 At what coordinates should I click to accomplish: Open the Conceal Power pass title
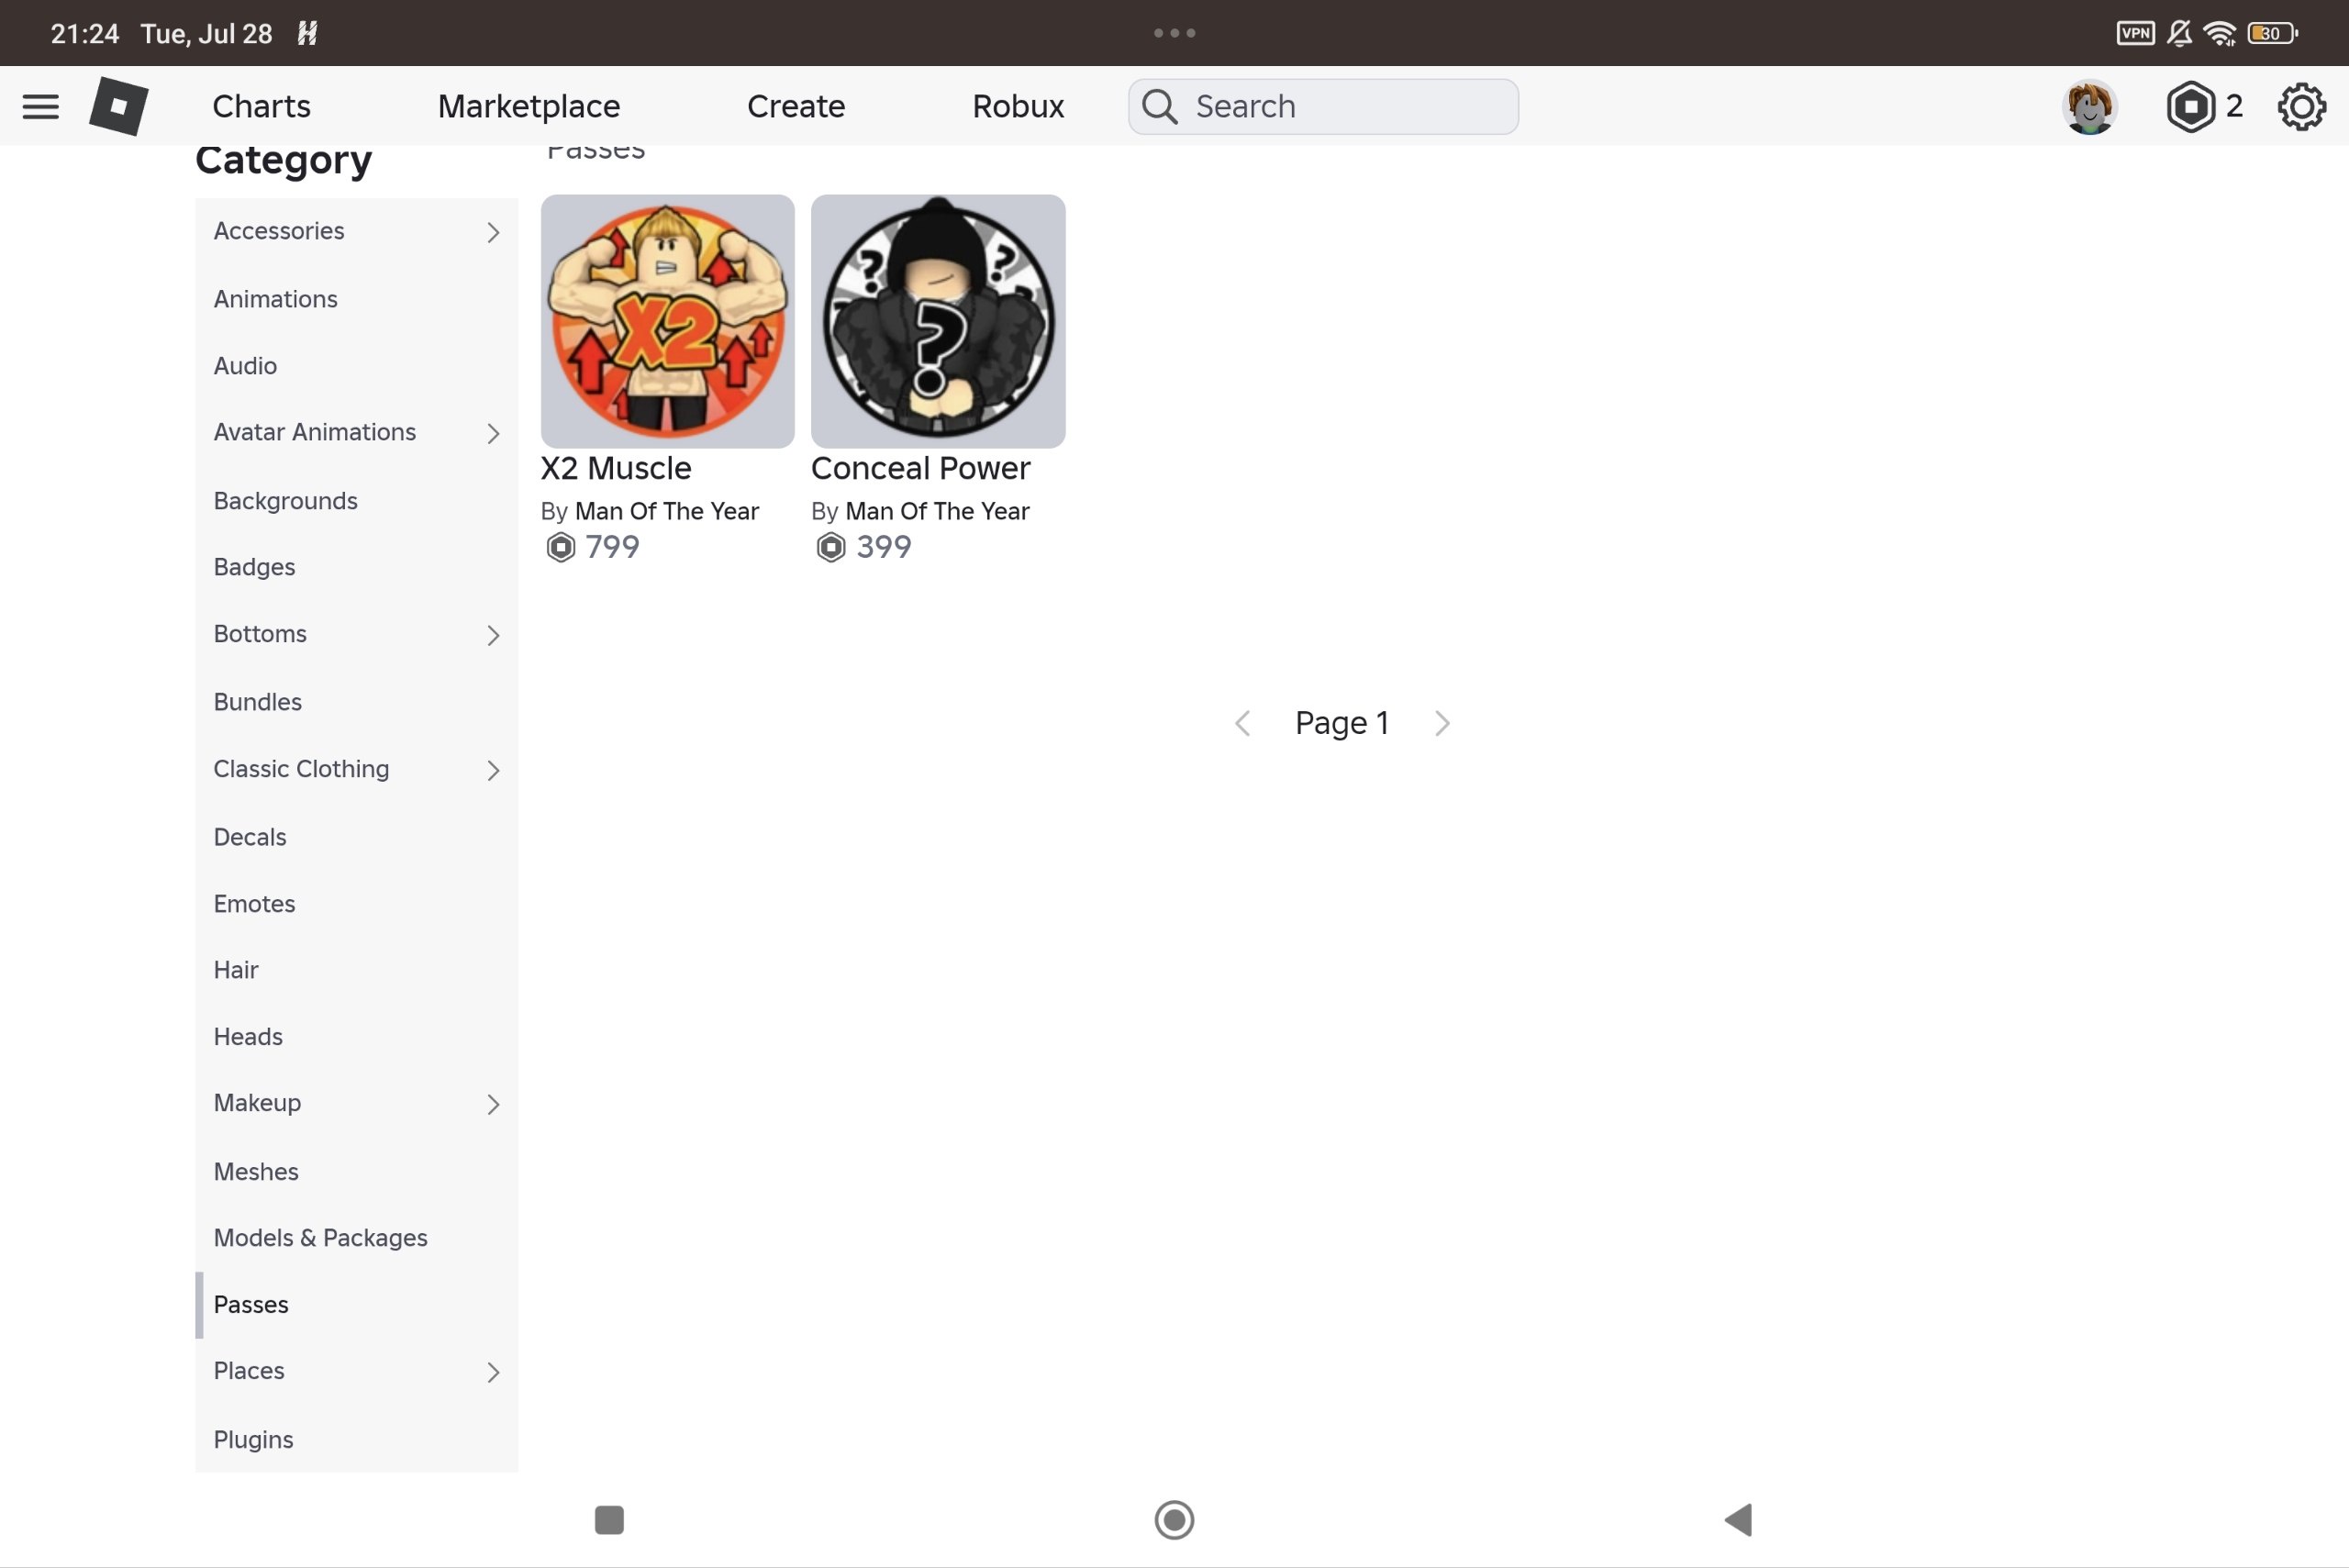[x=920, y=468]
